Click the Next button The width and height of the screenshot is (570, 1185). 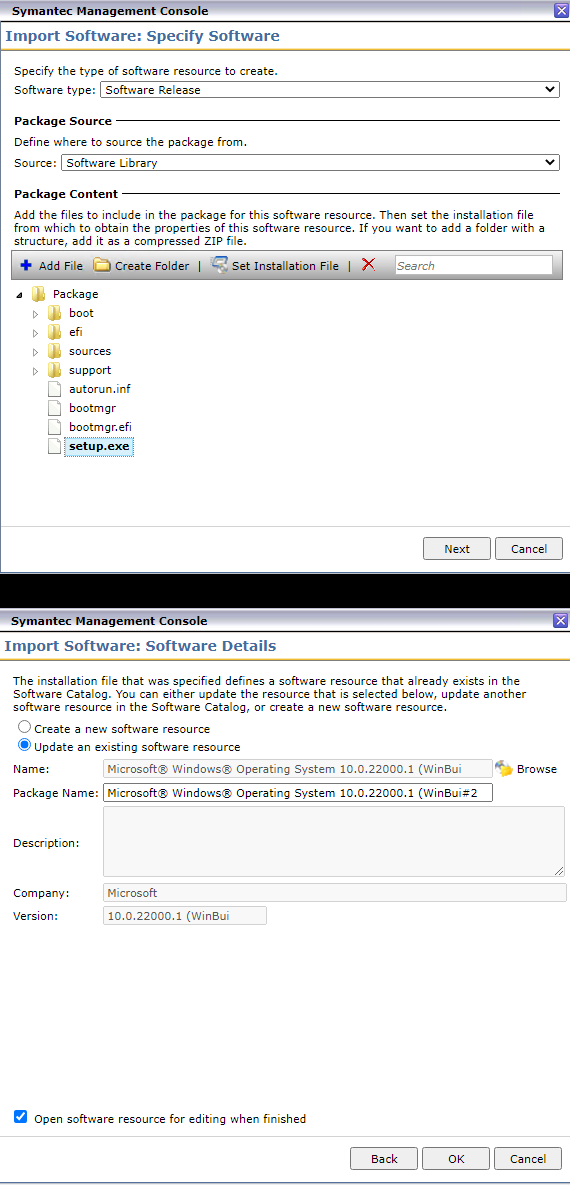pos(457,549)
